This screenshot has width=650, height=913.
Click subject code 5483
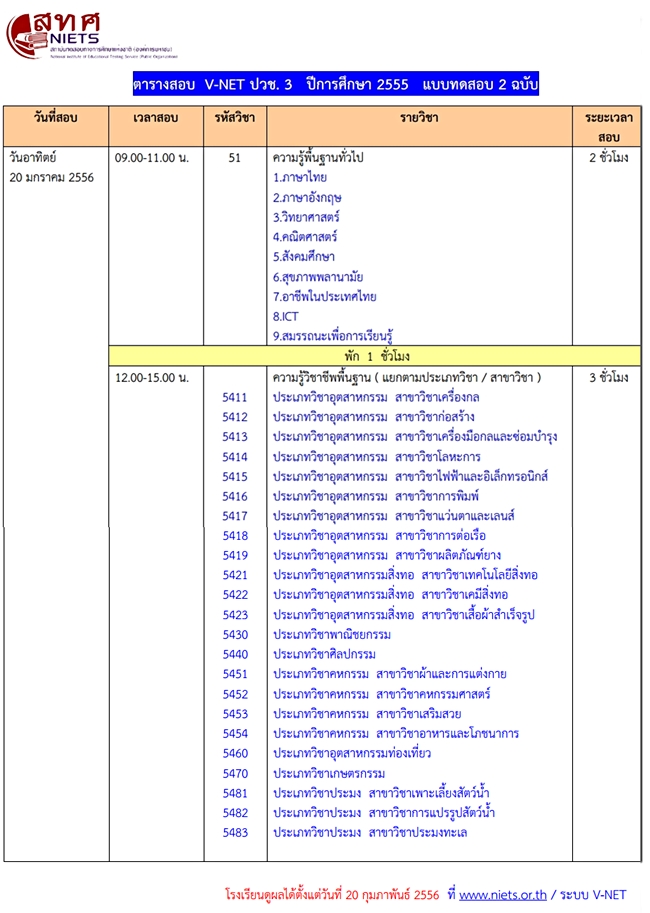[x=235, y=832]
